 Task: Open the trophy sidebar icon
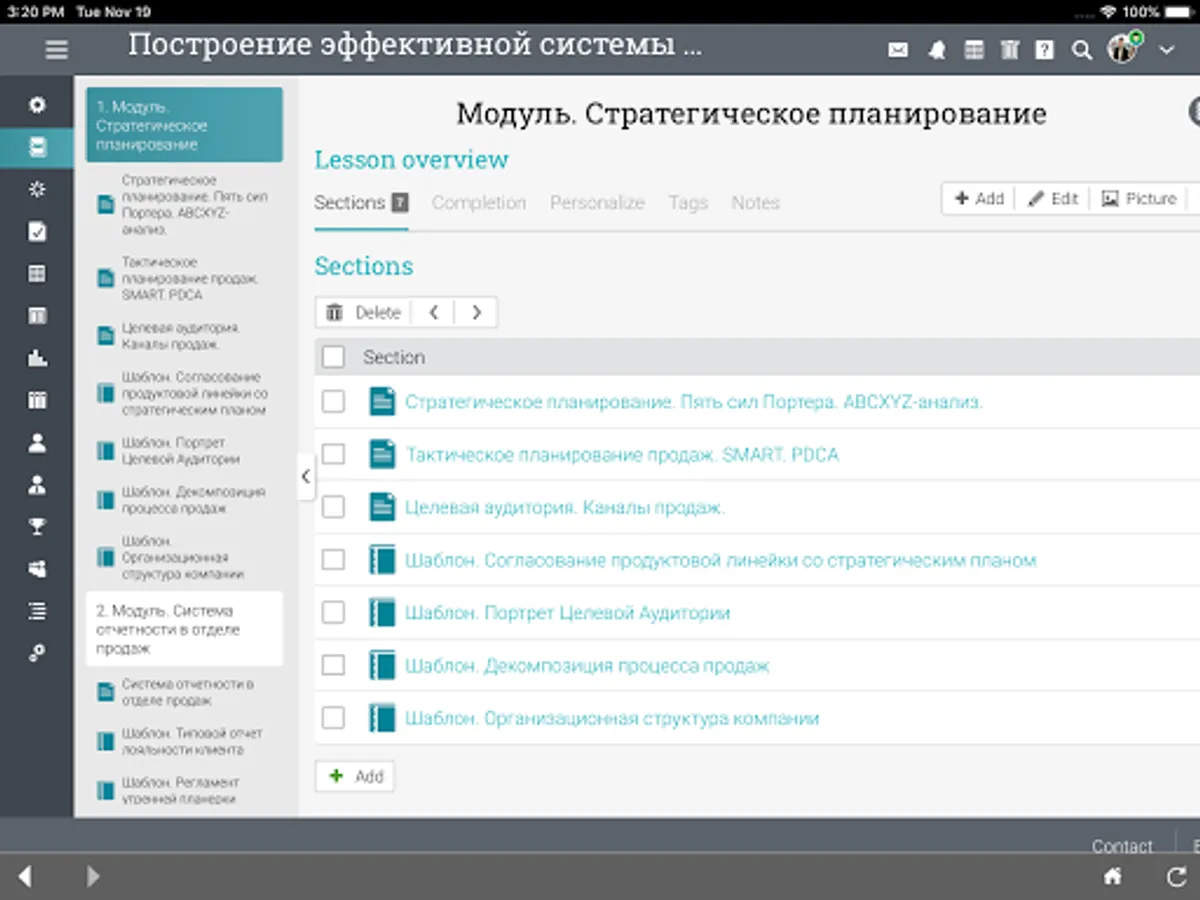tap(37, 527)
